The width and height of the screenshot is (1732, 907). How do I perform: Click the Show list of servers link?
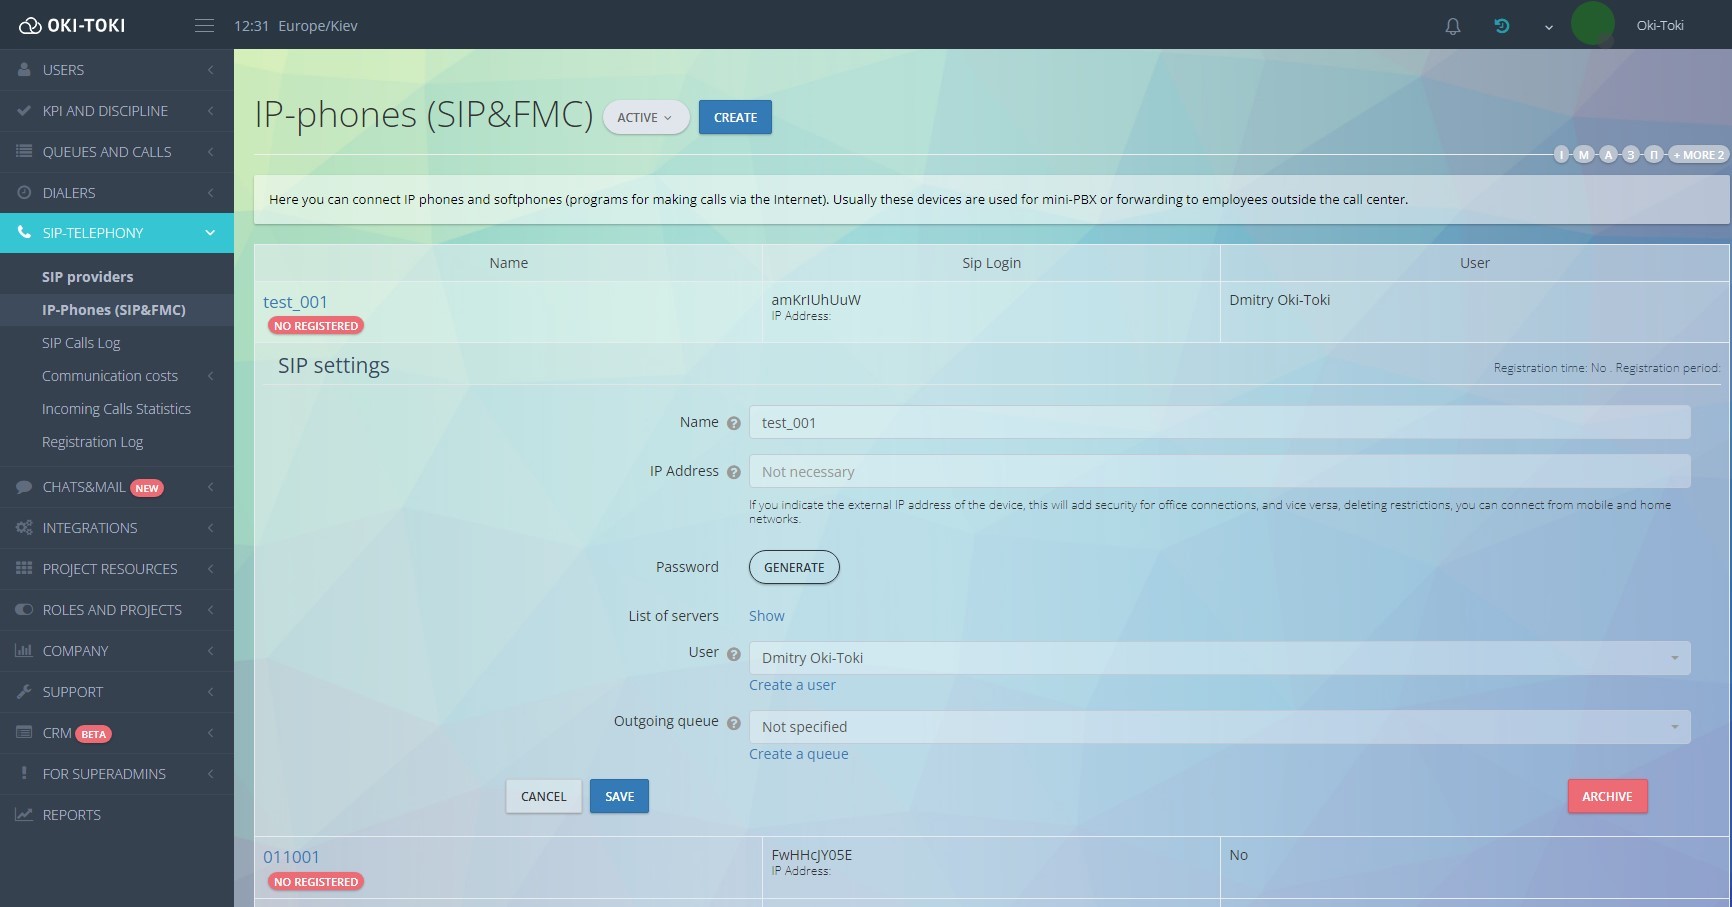[x=766, y=616]
